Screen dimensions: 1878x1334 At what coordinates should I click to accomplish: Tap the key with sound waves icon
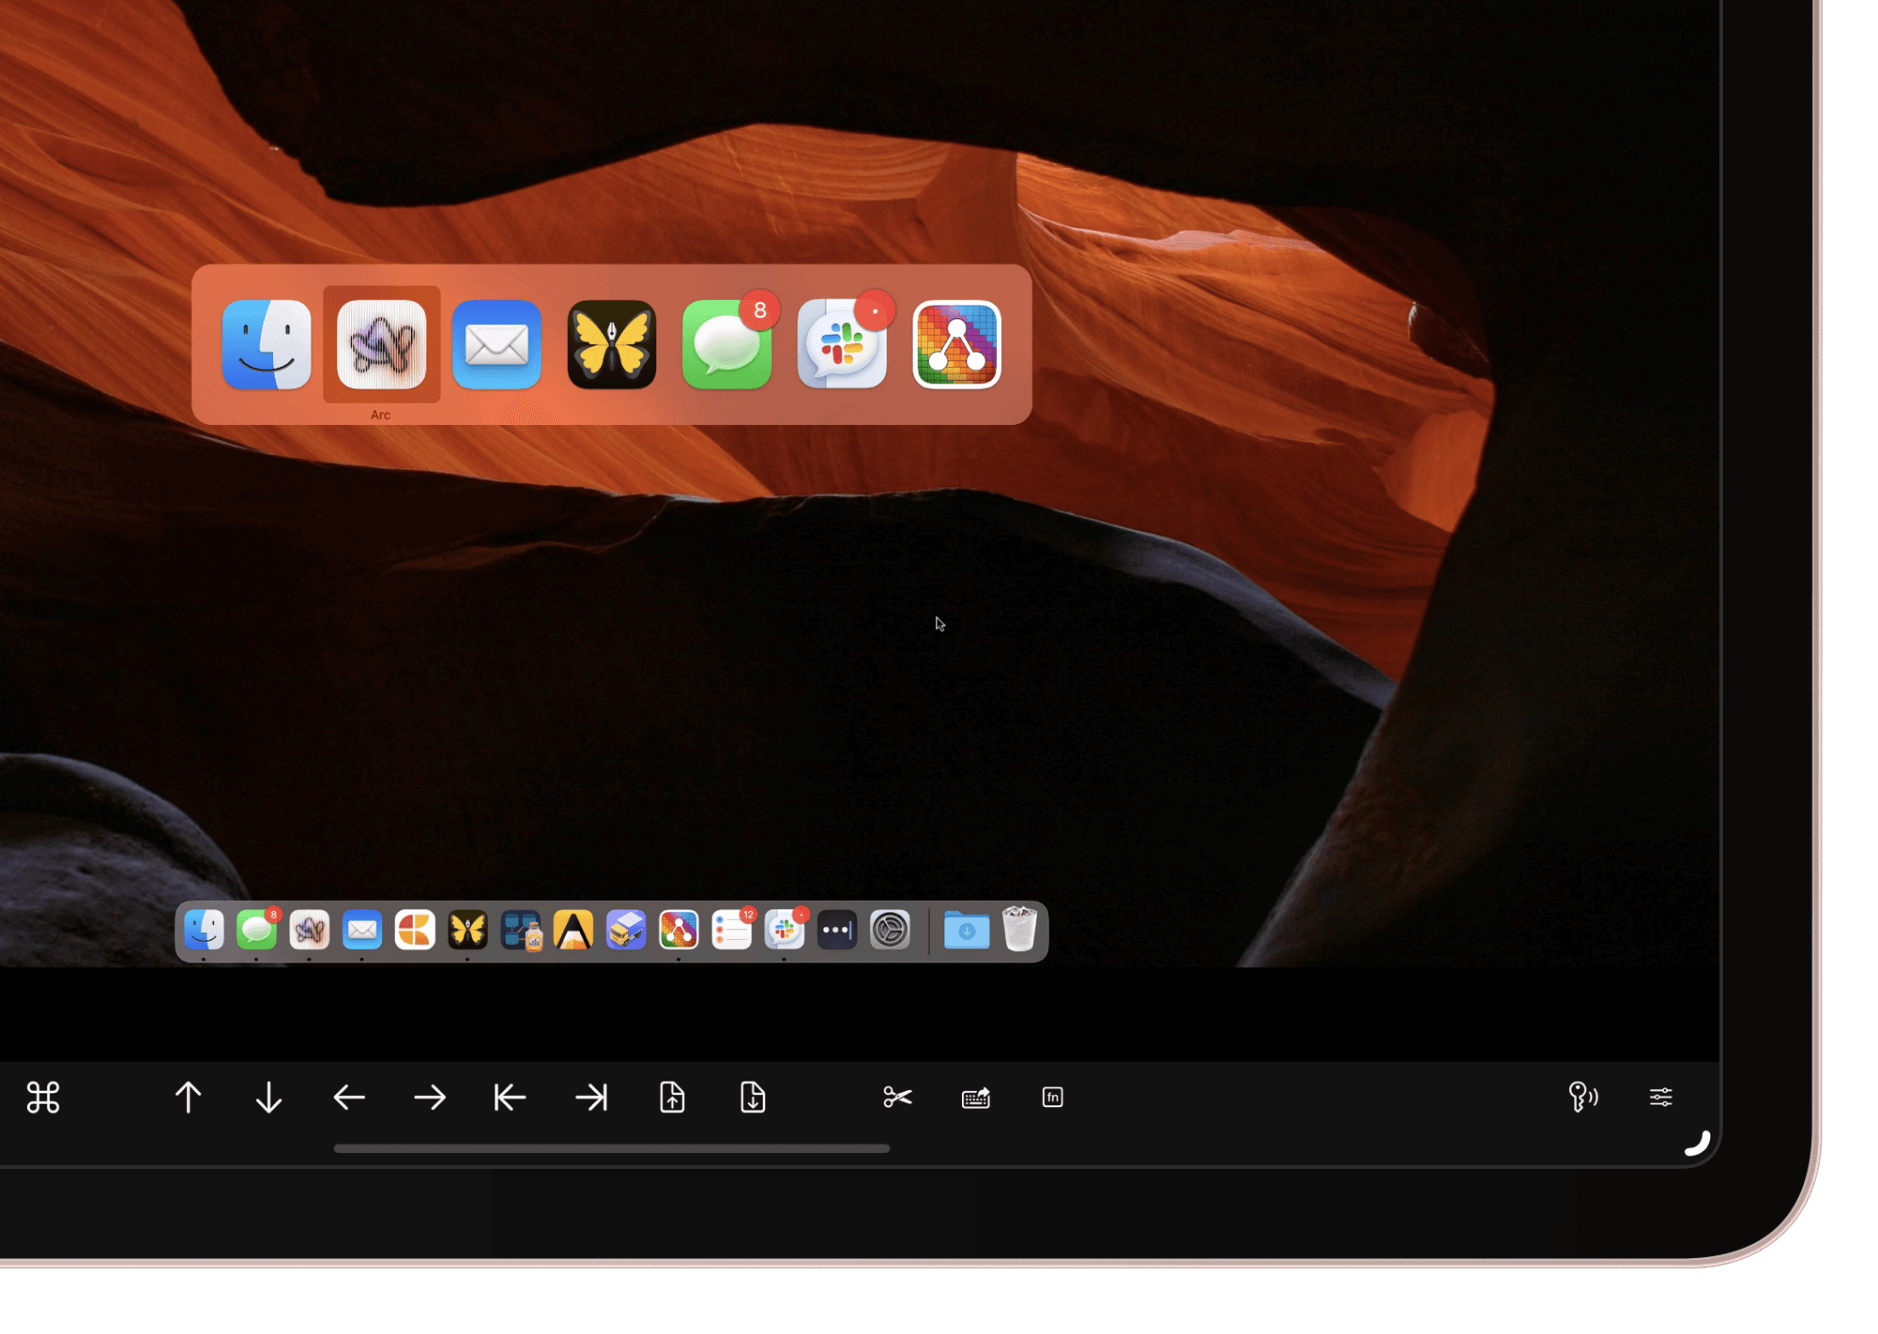pos(1583,1097)
